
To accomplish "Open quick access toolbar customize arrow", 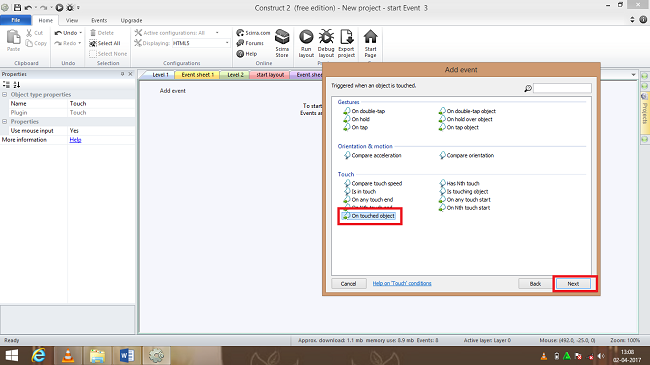I will coord(78,7).
